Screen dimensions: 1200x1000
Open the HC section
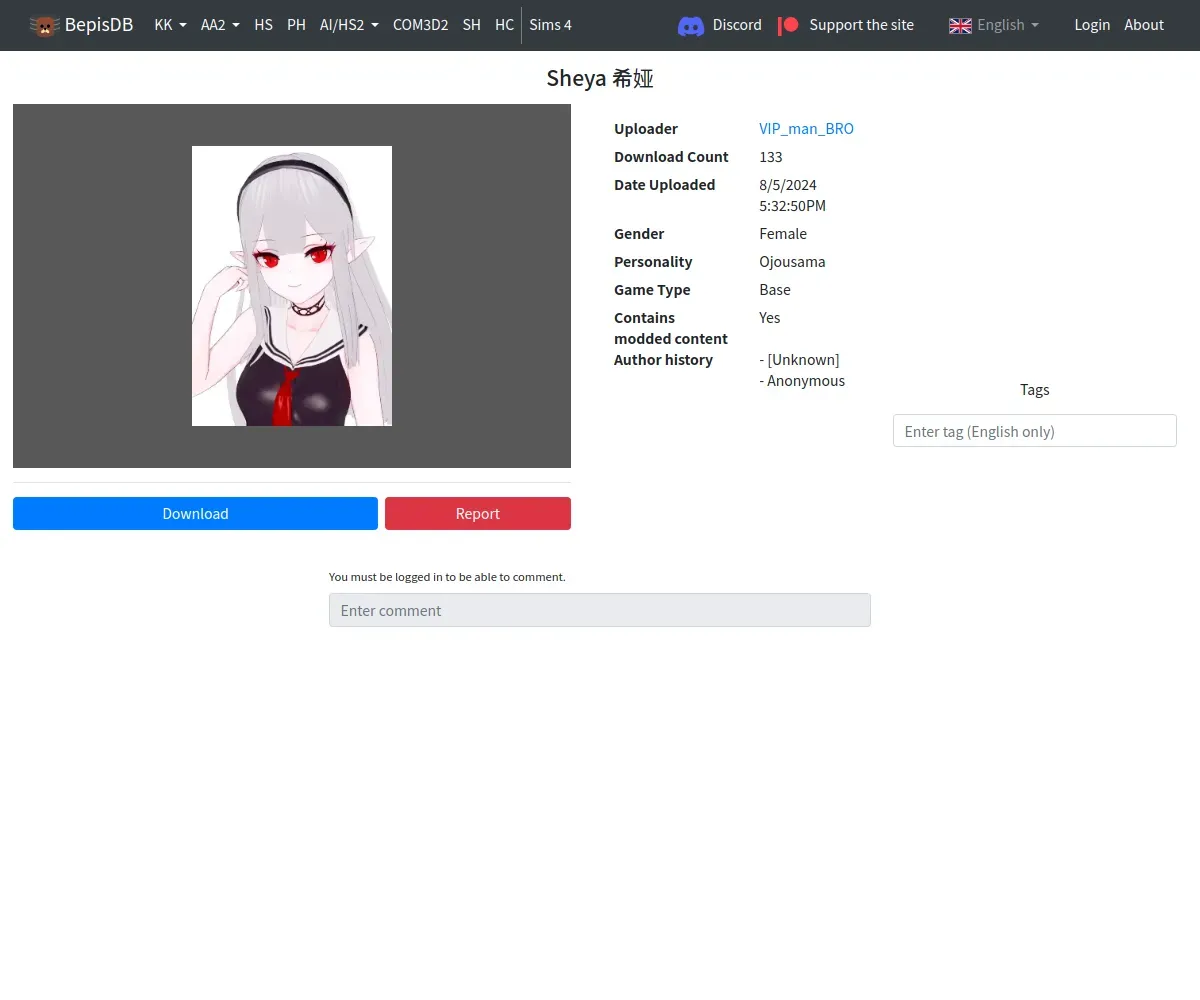tap(504, 25)
